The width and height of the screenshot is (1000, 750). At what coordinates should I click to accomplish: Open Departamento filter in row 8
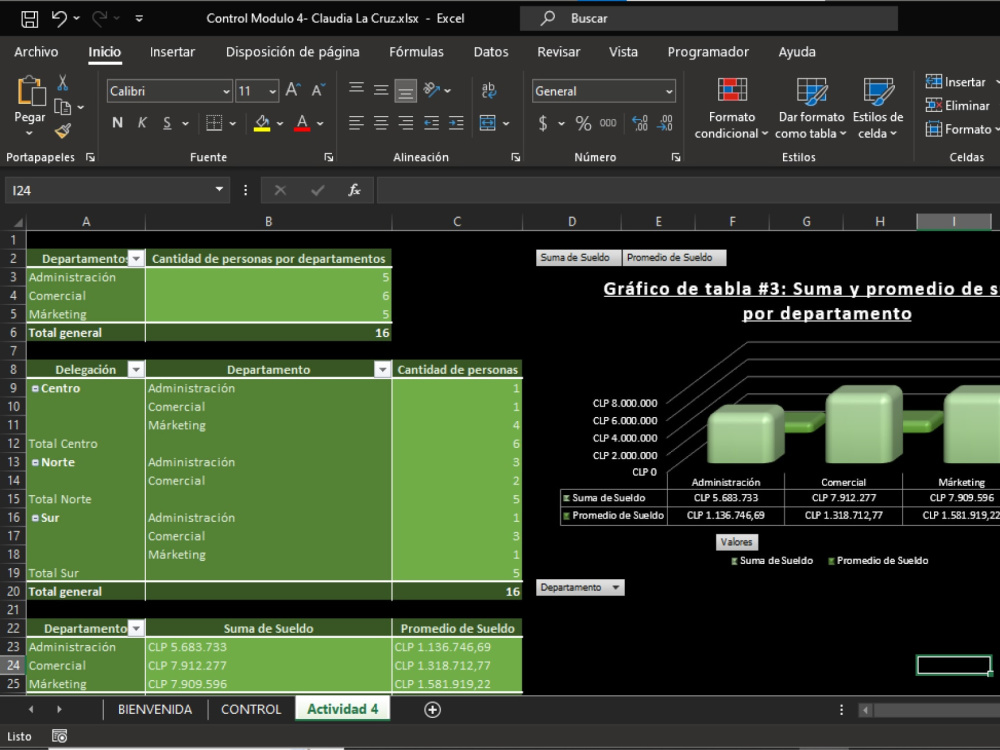[x=382, y=369]
